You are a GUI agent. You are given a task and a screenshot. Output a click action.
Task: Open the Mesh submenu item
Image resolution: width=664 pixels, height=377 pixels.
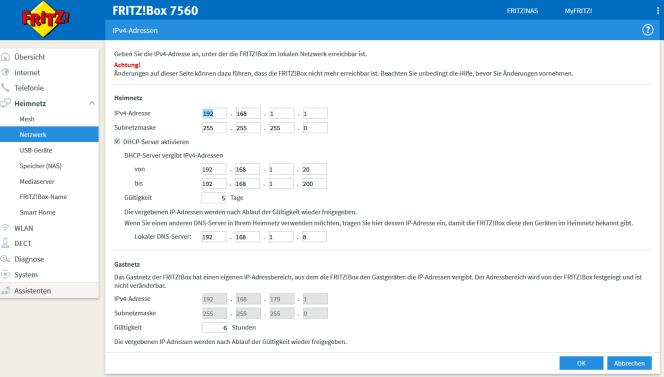(x=27, y=119)
